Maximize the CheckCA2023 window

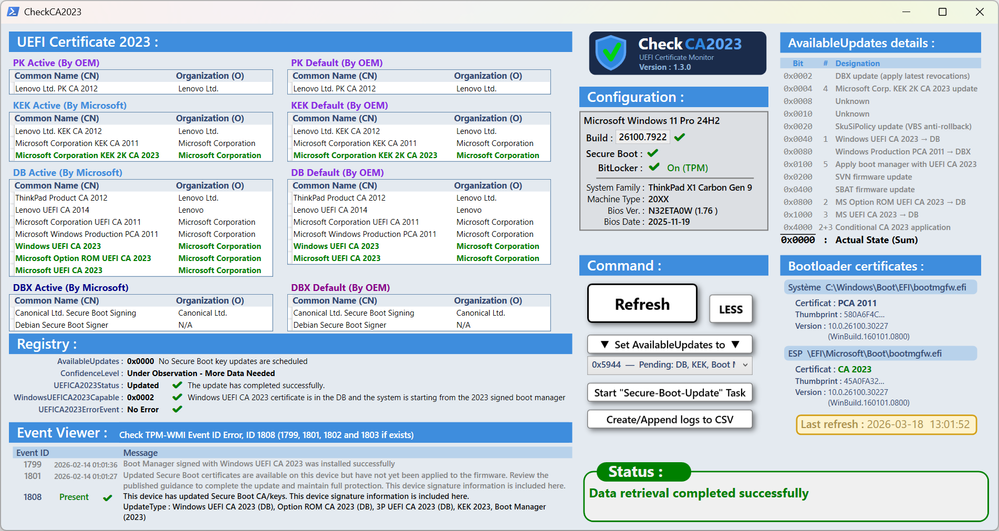942,12
